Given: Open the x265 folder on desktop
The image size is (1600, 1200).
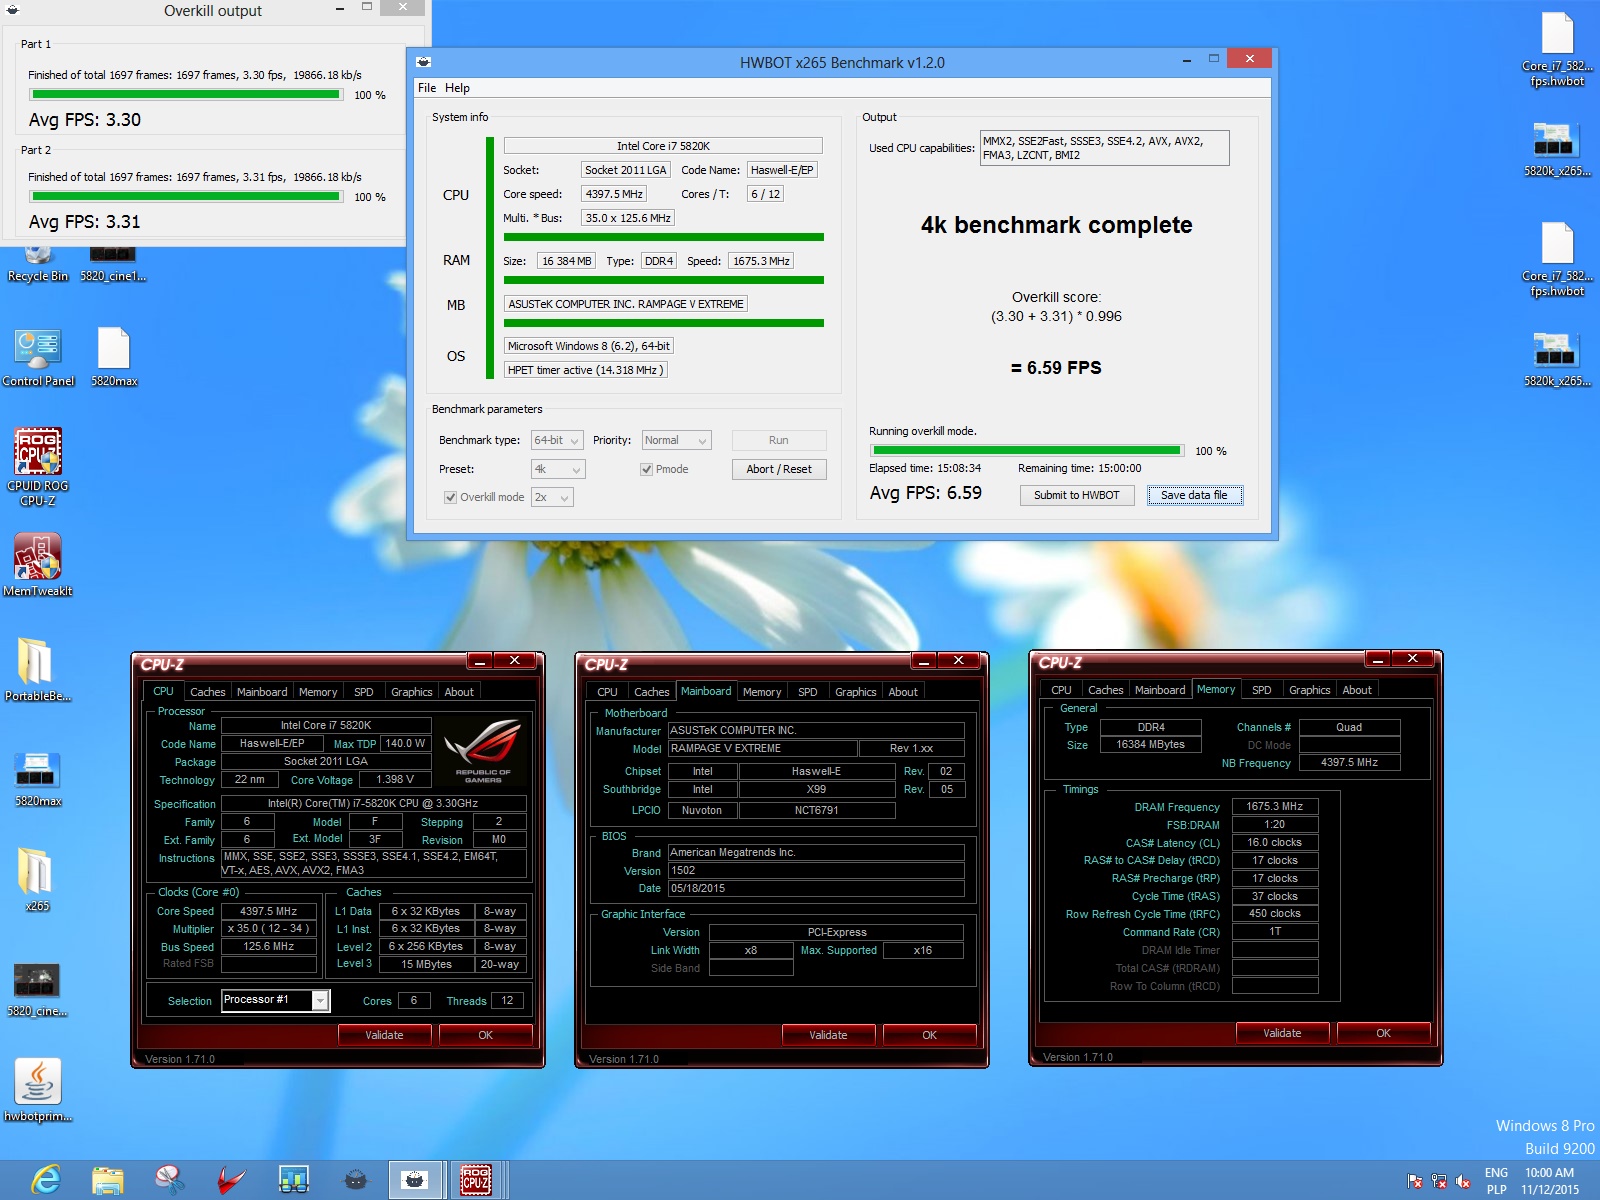Looking at the screenshot, I should (38, 879).
